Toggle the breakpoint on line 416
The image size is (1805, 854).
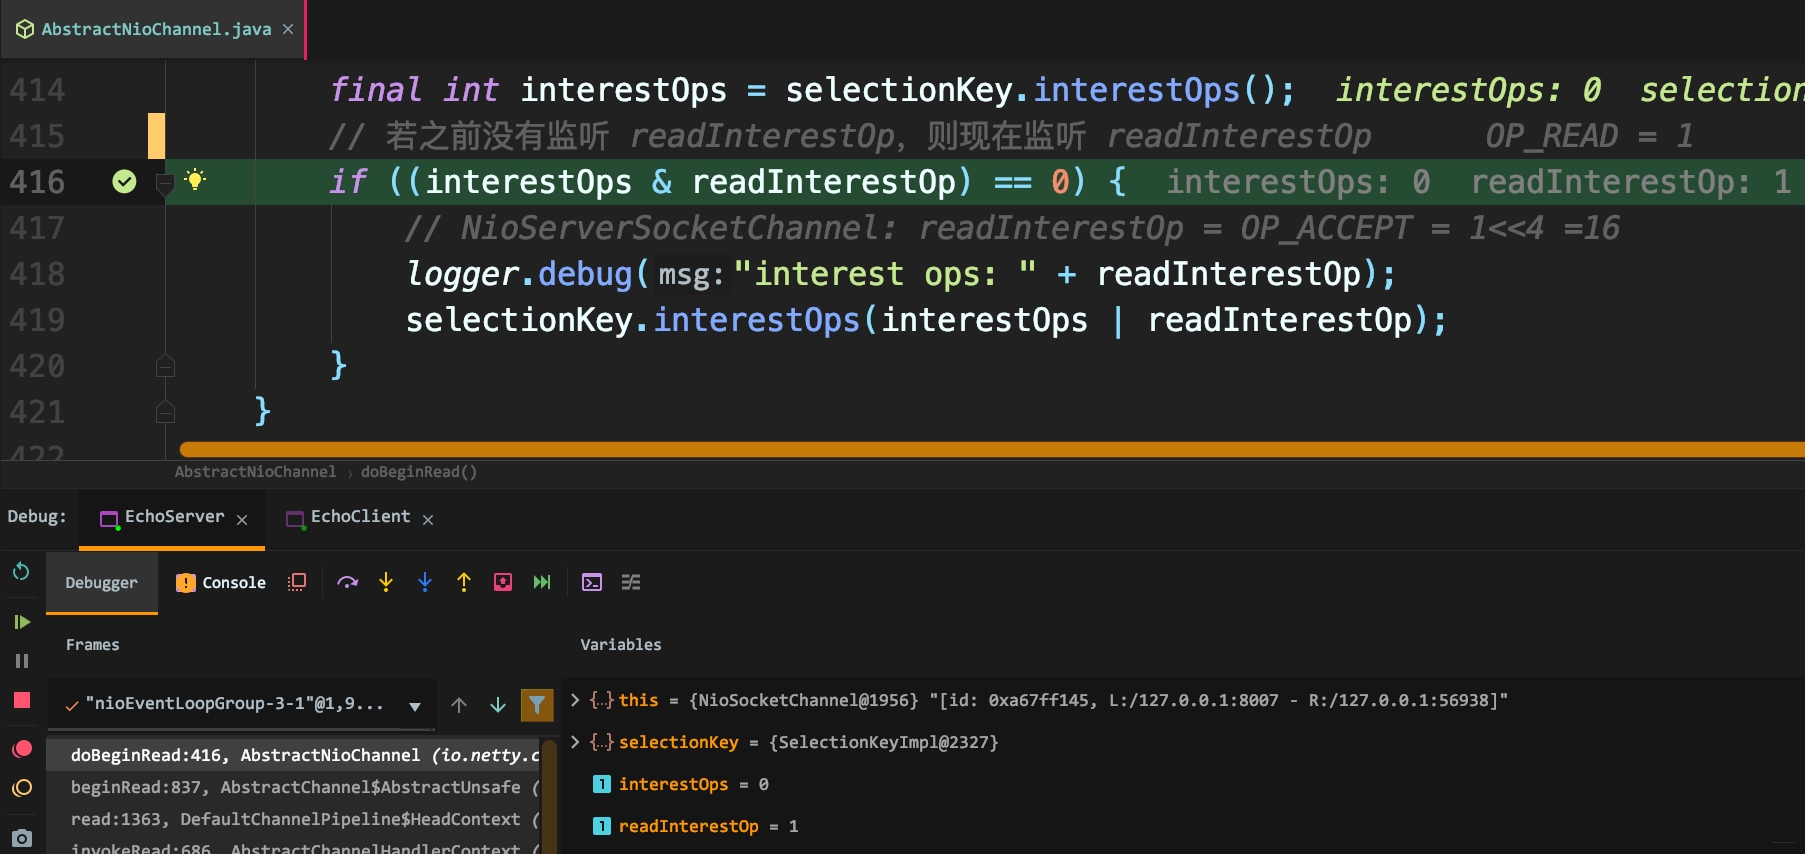124,181
